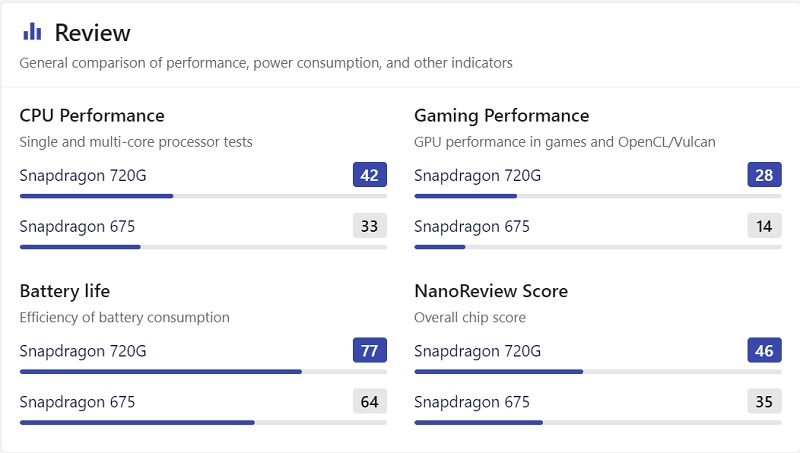
Task: Click Snapdragon 675 label under Battery life
Action: tap(77, 402)
